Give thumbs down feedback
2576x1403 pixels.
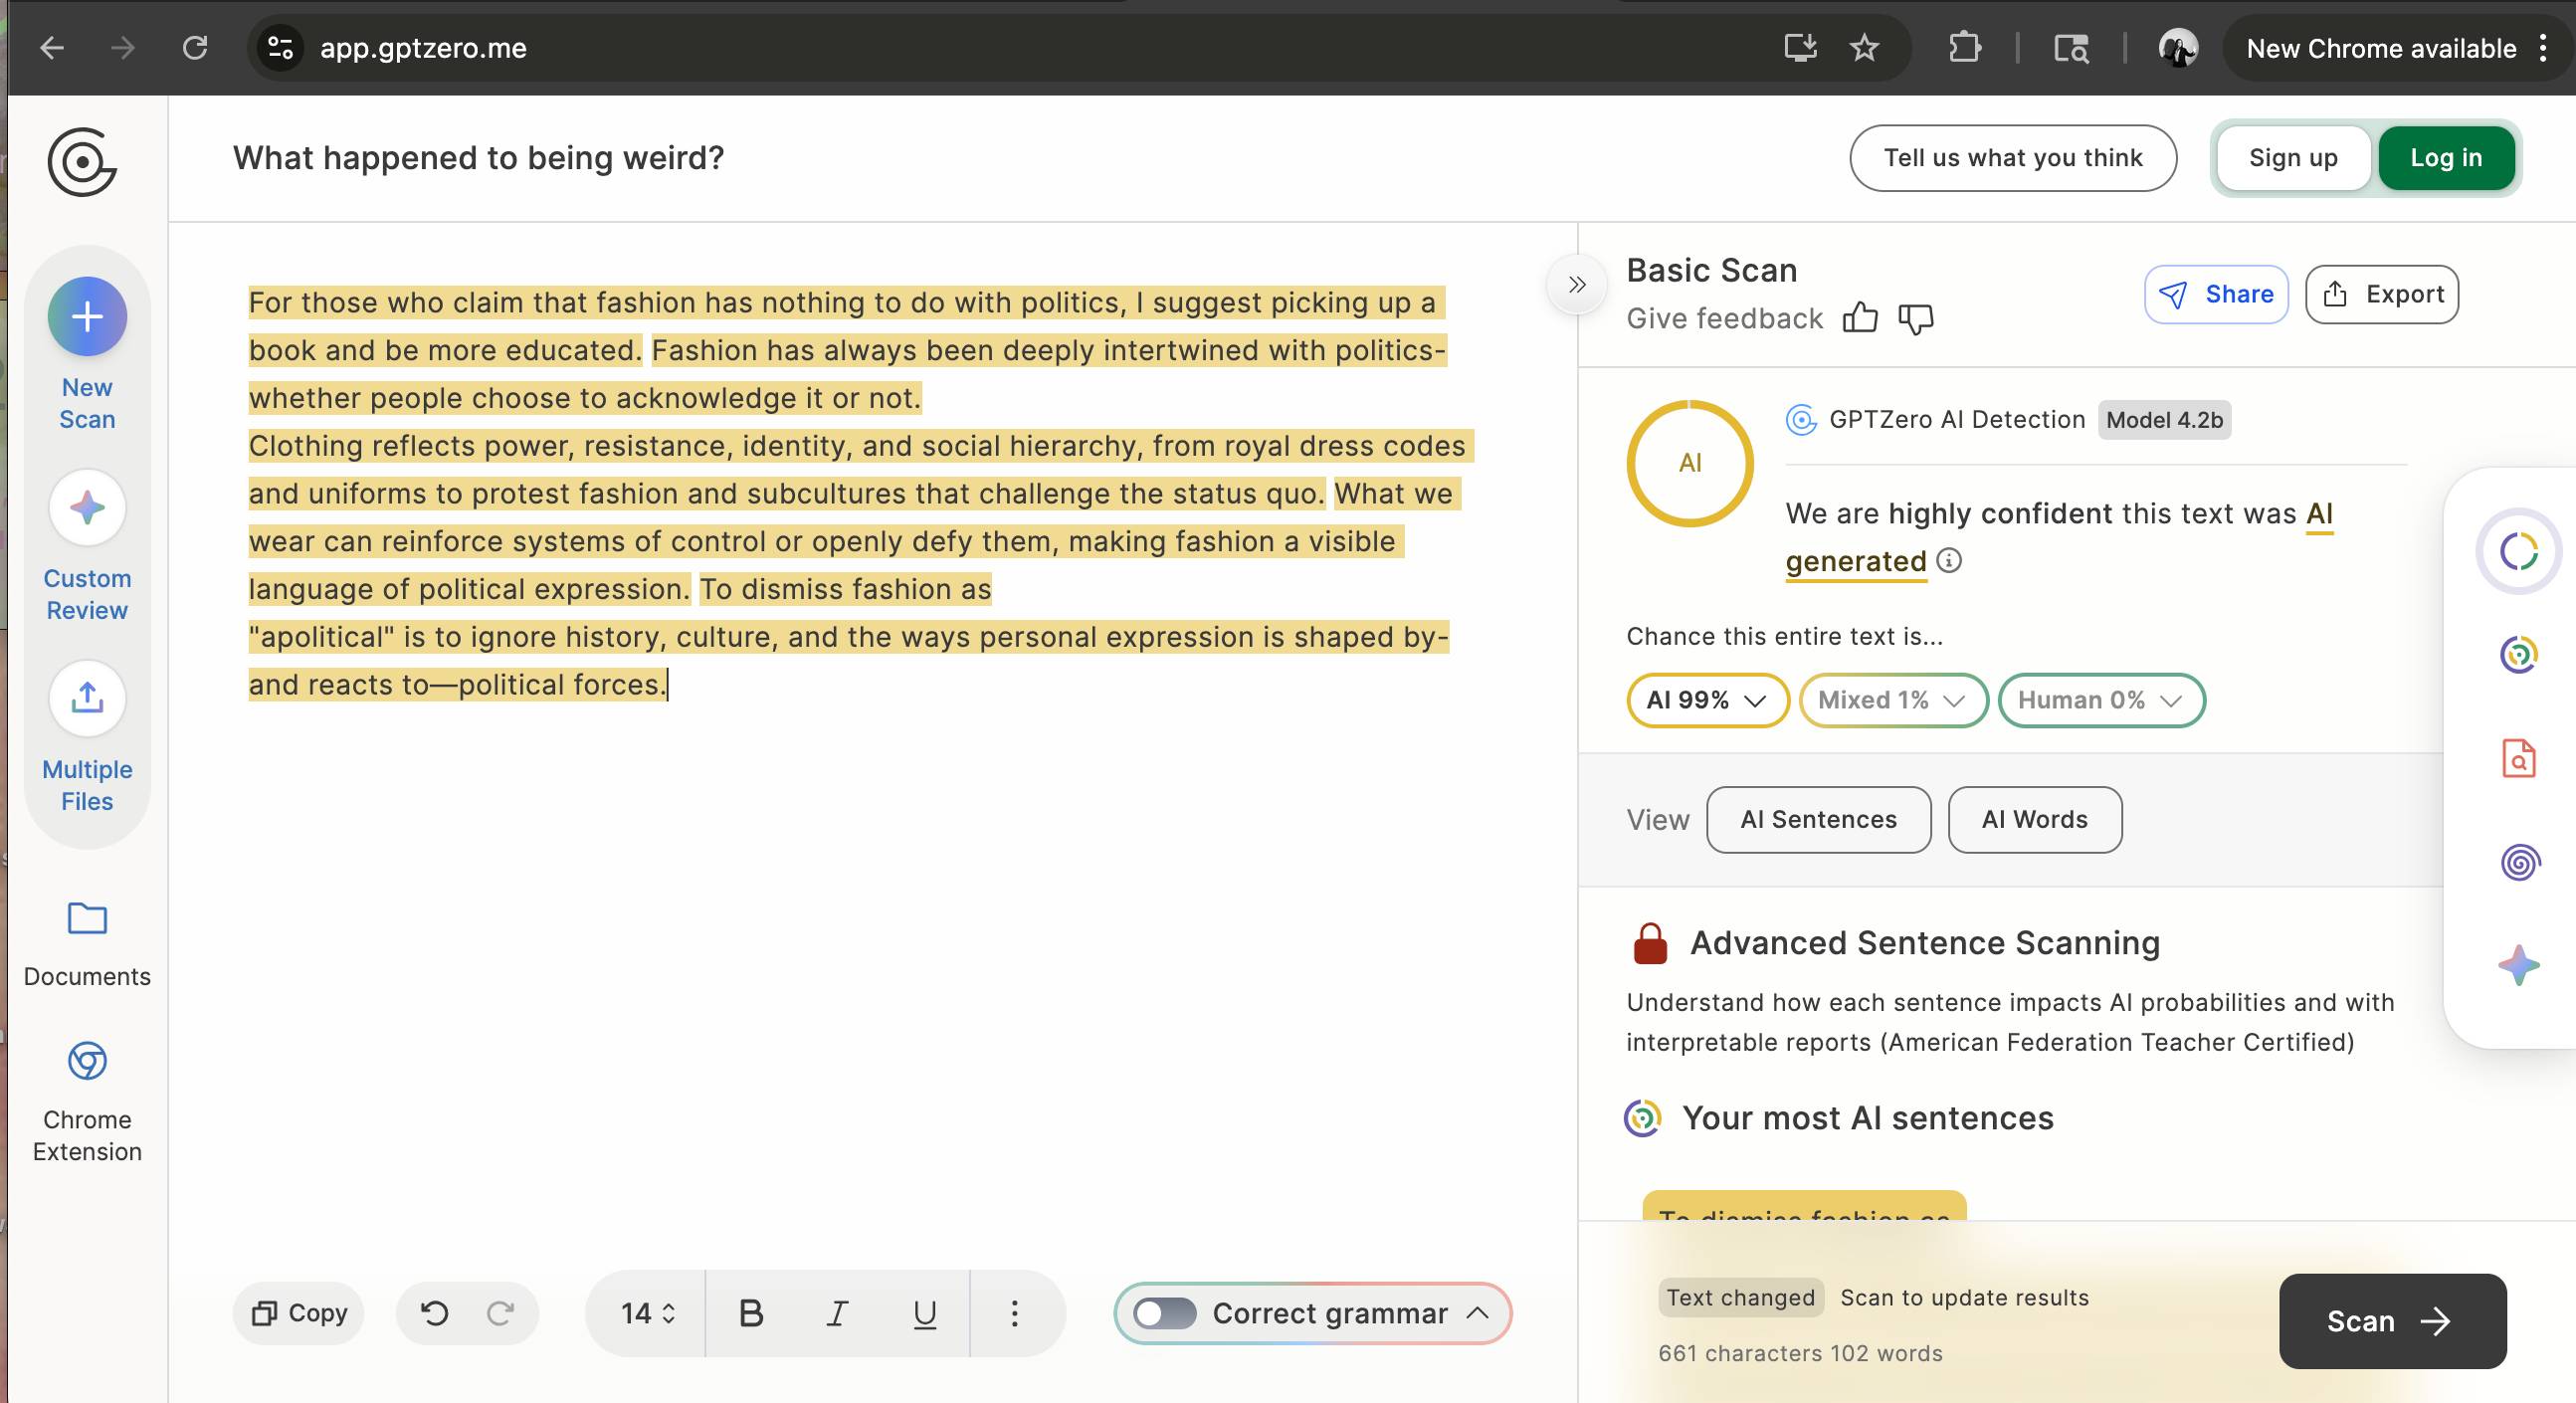pos(1916,318)
